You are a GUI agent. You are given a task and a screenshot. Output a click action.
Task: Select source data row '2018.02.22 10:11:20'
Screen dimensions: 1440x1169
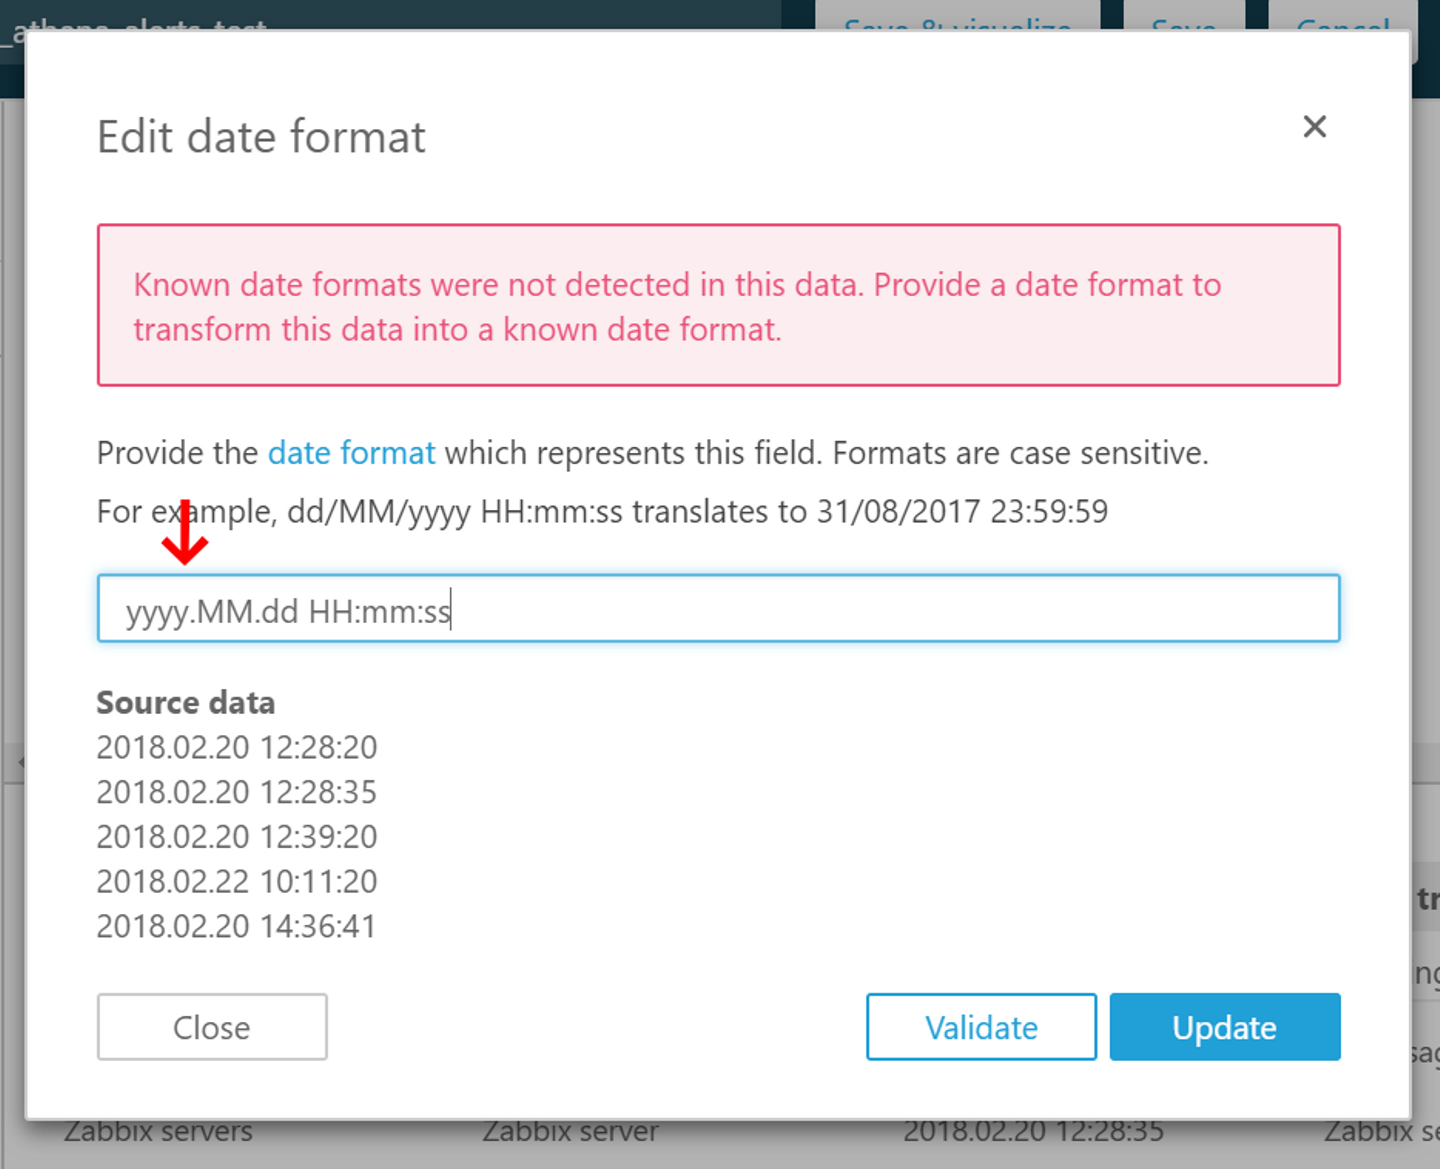point(237,881)
